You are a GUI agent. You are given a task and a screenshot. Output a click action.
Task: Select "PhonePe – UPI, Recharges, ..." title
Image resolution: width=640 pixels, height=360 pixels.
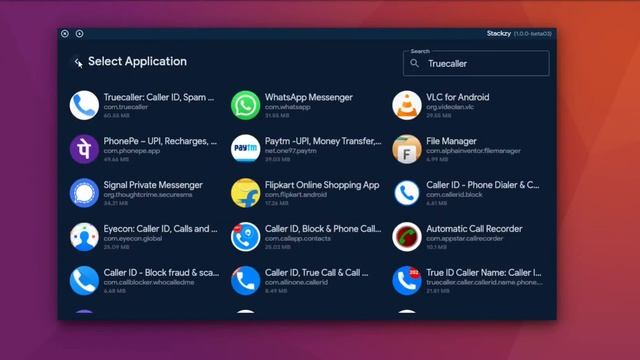160,141
